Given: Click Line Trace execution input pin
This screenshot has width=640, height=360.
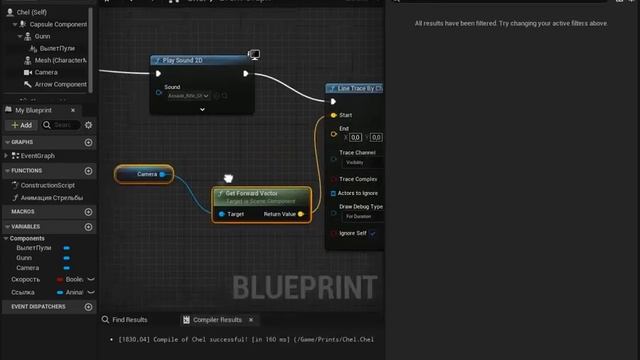Looking at the screenshot, I should (x=333, y=102).
